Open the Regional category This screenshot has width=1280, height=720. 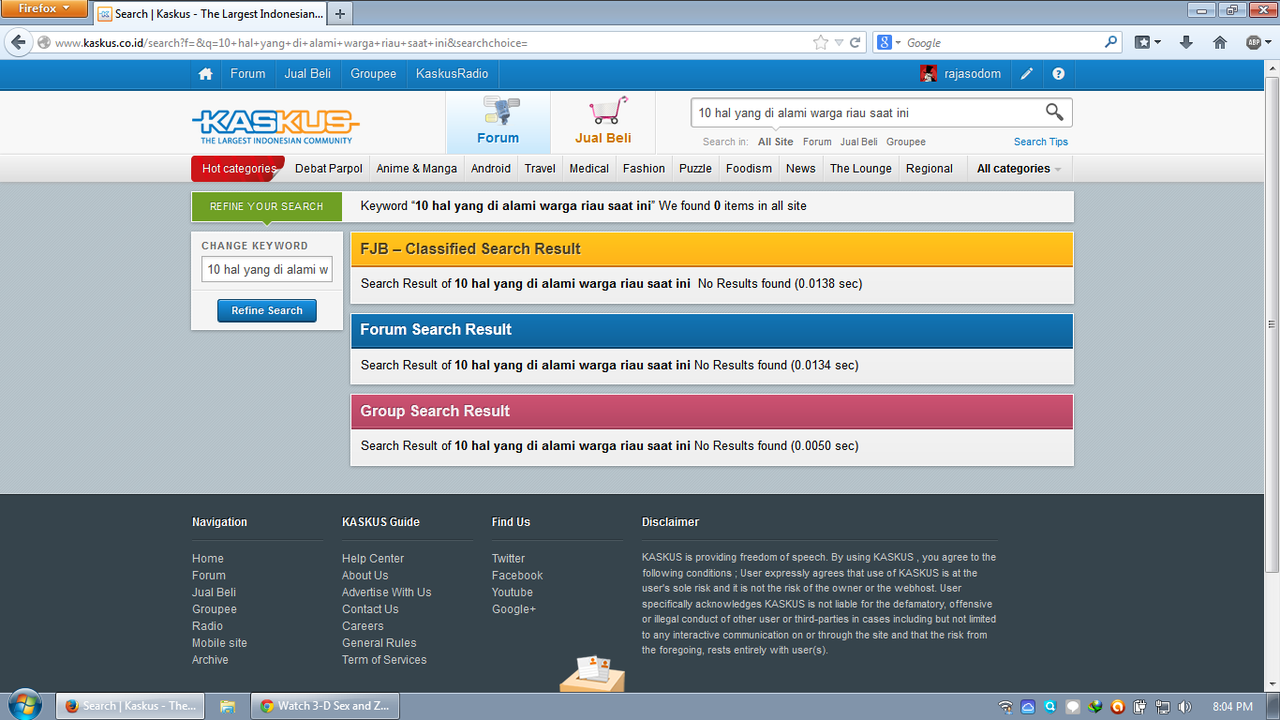pos(929,169)
